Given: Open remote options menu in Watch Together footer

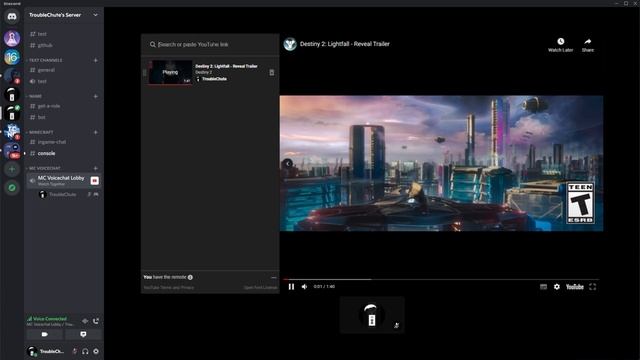Looking at the screenshot, I should point(273,278).
